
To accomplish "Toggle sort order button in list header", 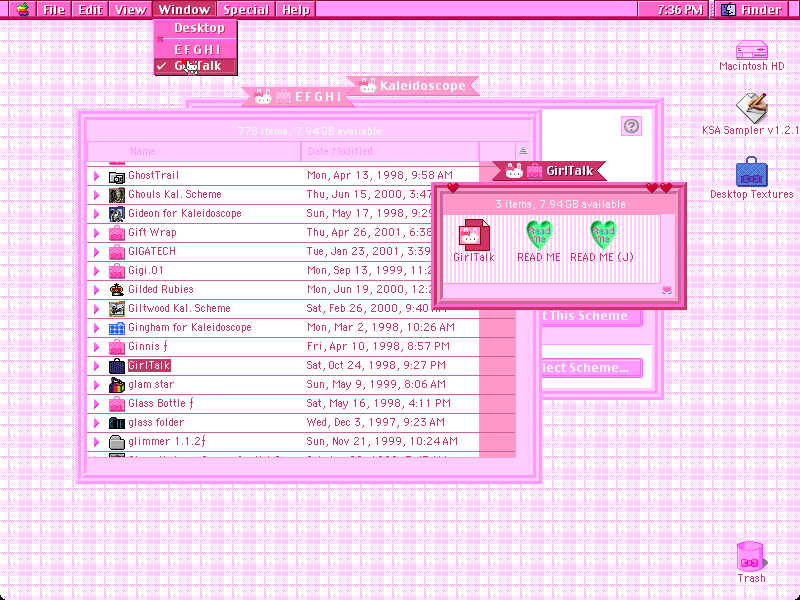I will click(x=522, y=151).
